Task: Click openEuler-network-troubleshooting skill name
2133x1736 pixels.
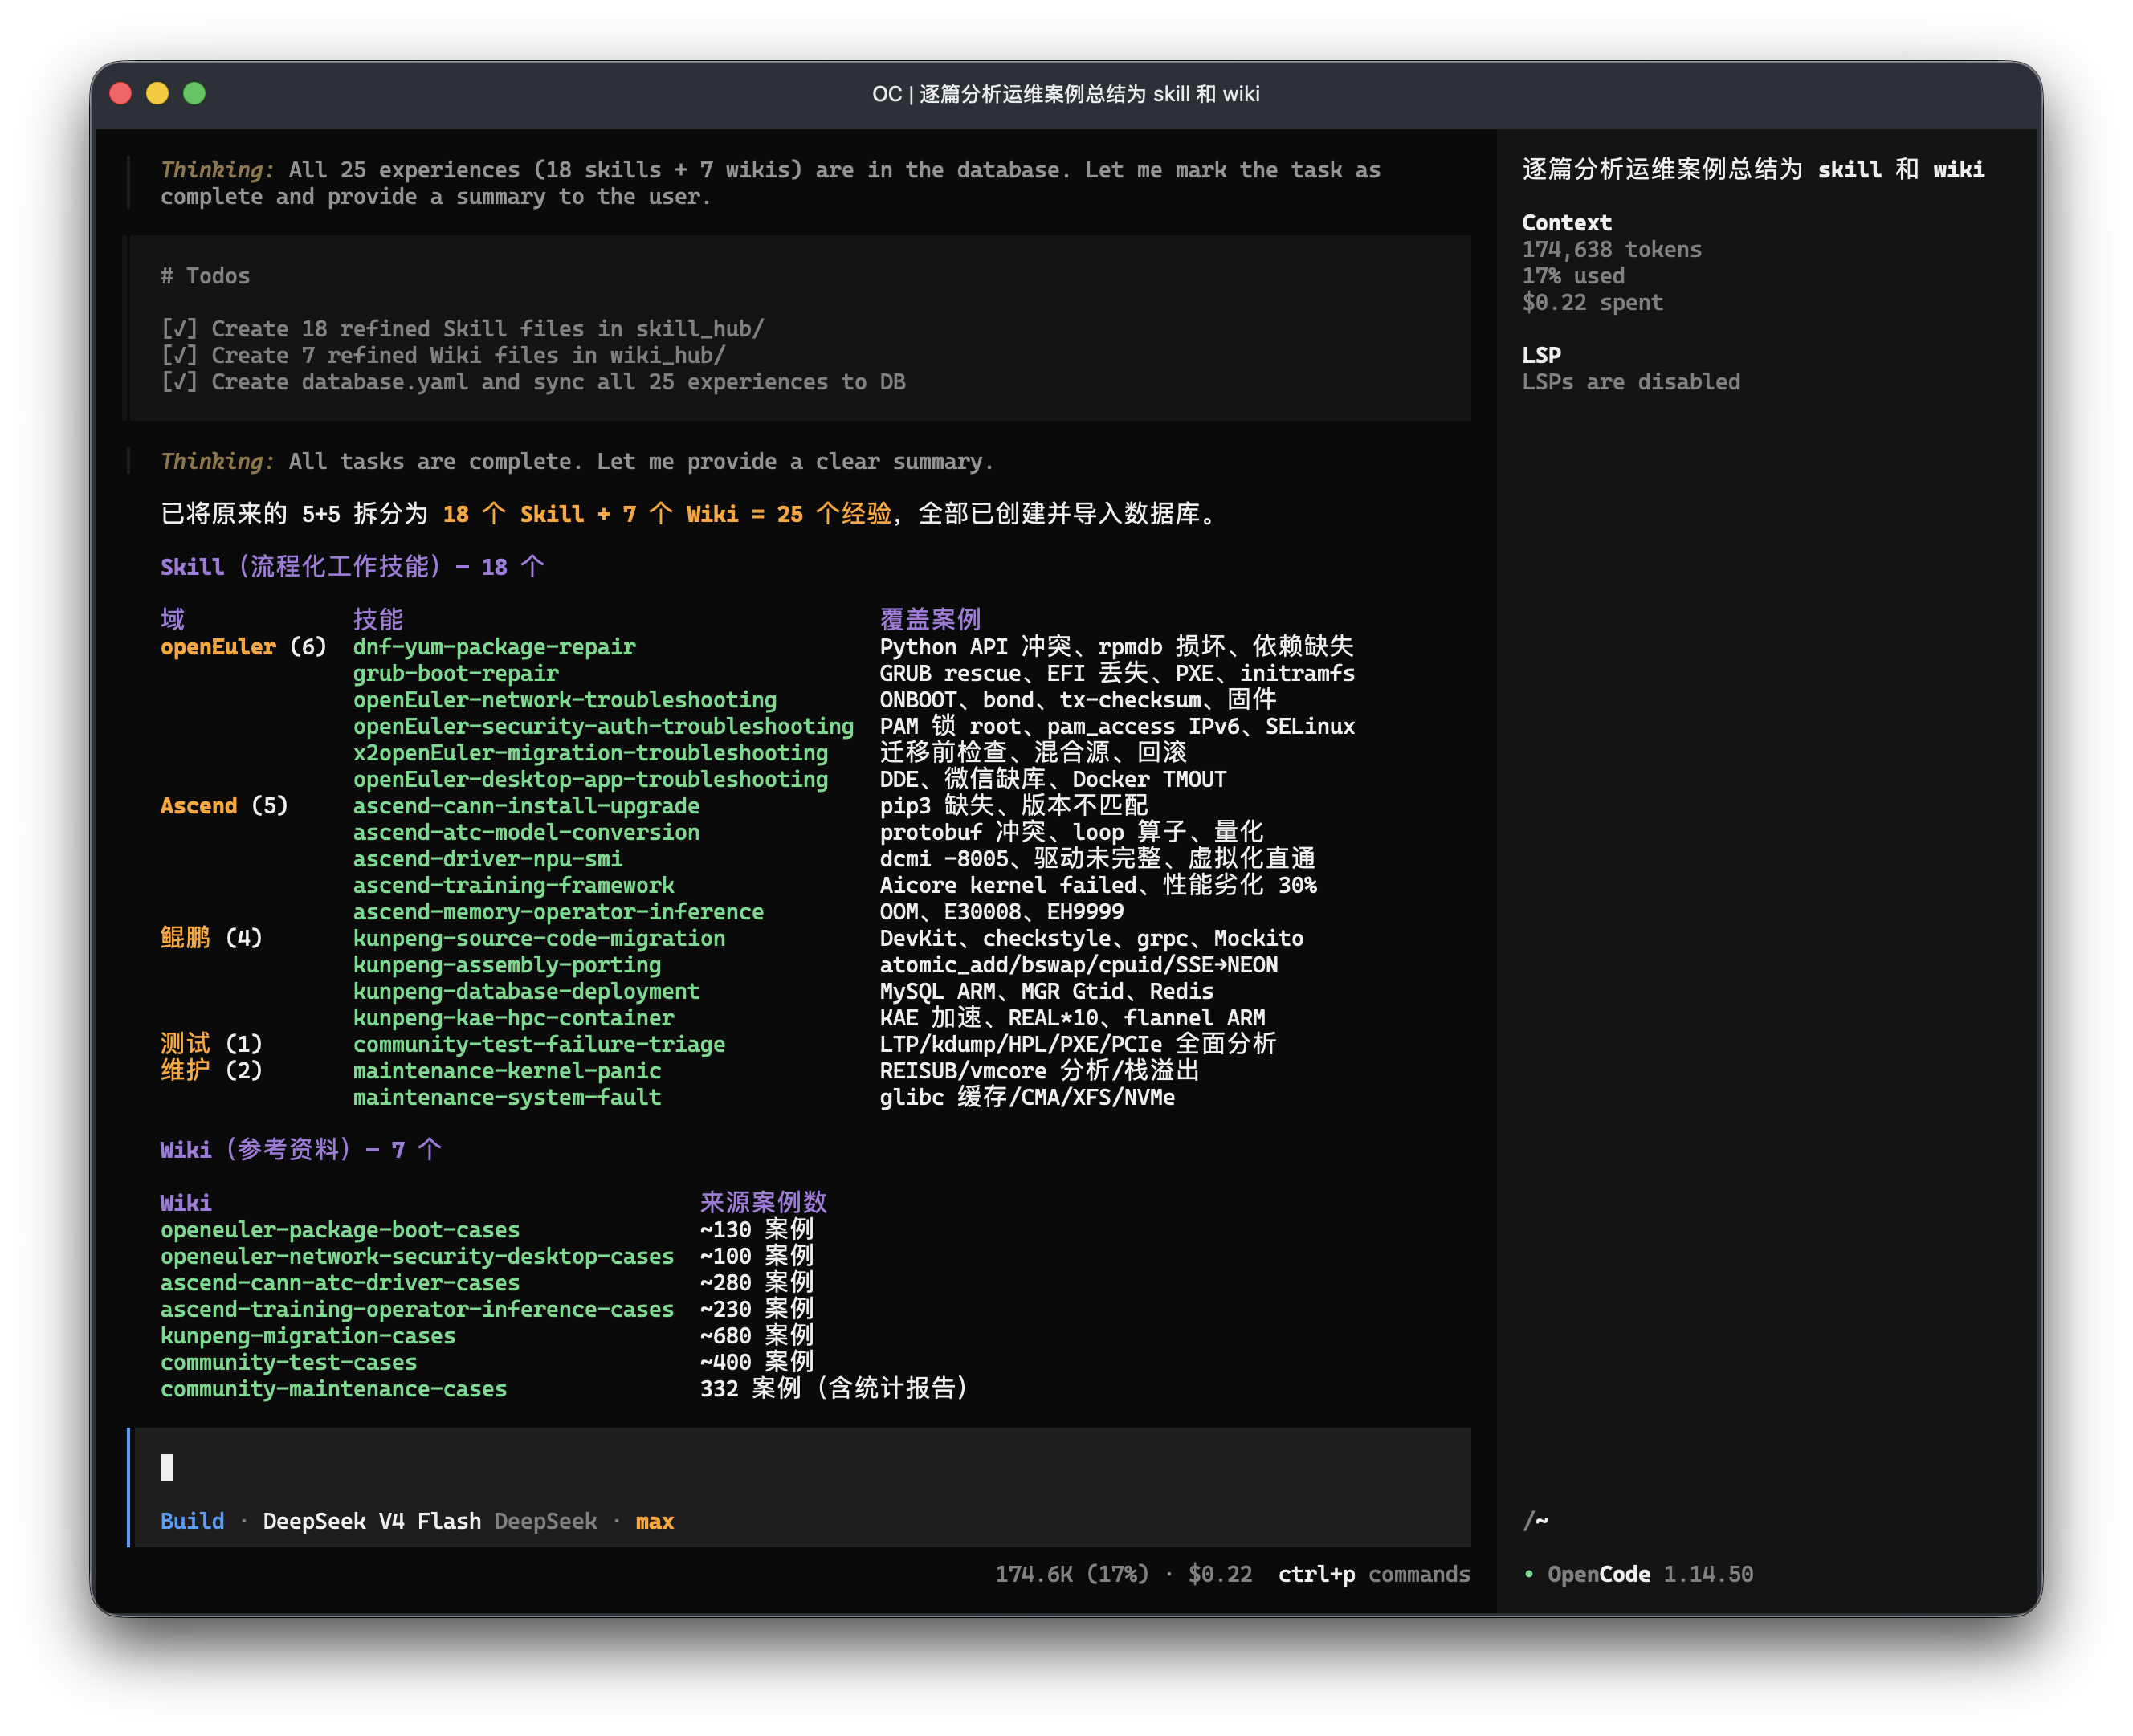Action: pyautogui.click(x=565, y=700)
